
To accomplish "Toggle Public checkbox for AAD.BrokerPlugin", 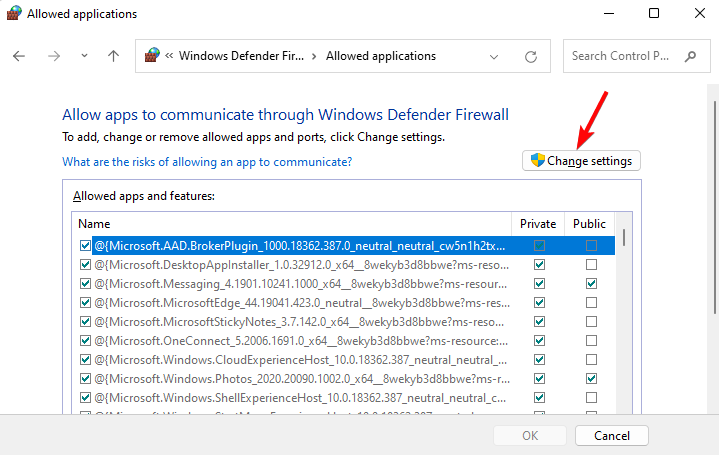I will point(592,245).
